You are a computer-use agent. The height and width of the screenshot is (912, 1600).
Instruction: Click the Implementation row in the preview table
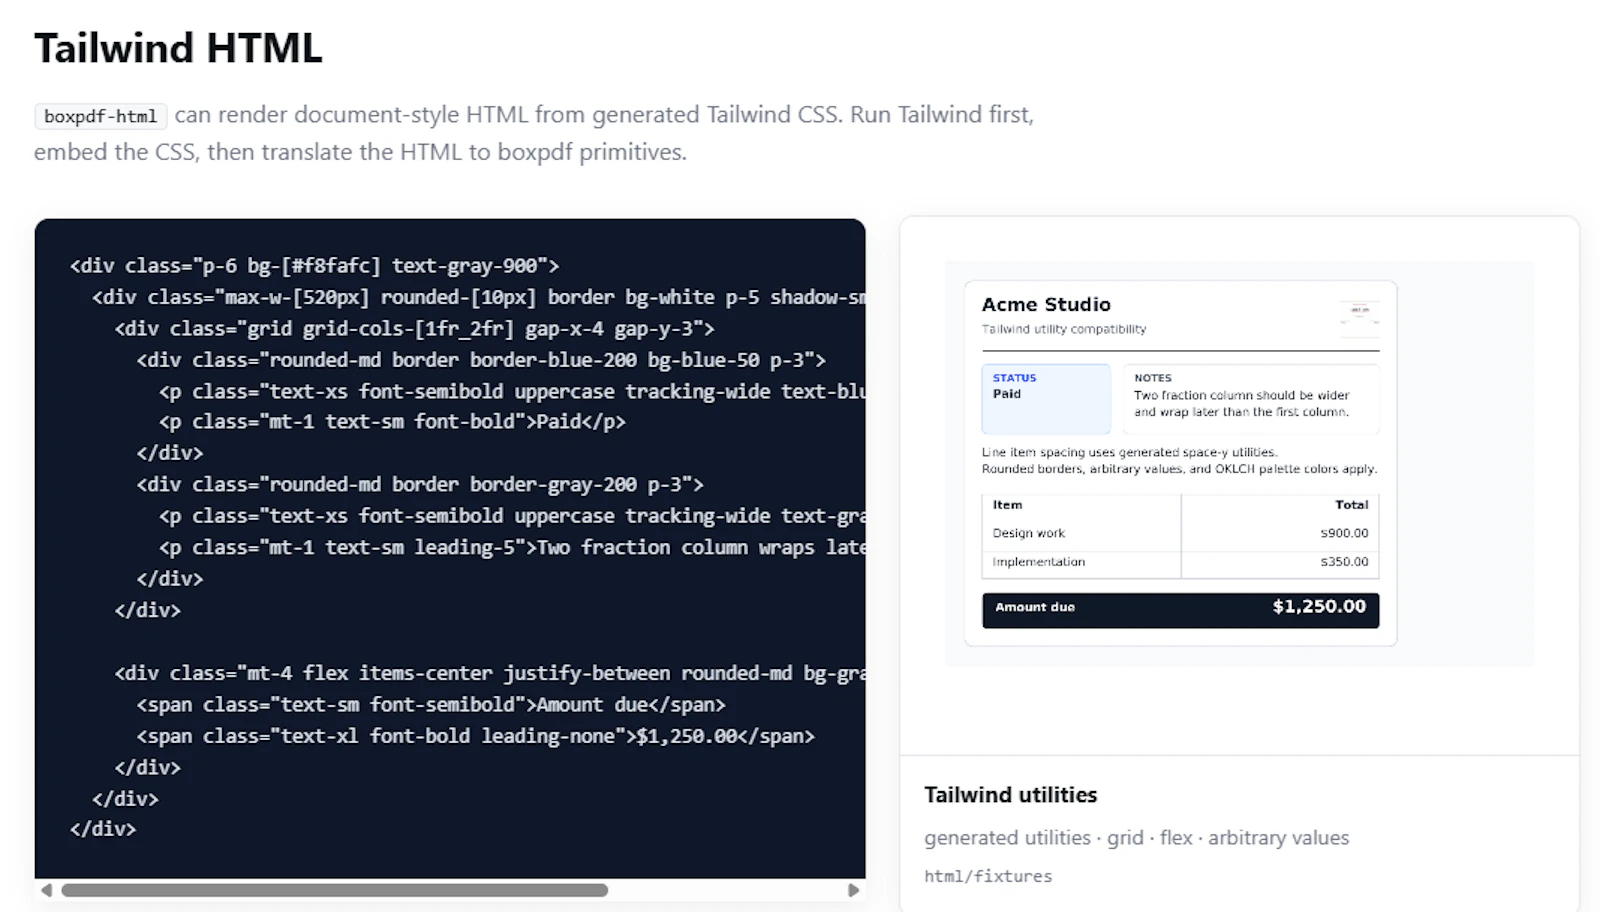(x=1180, y=562)
